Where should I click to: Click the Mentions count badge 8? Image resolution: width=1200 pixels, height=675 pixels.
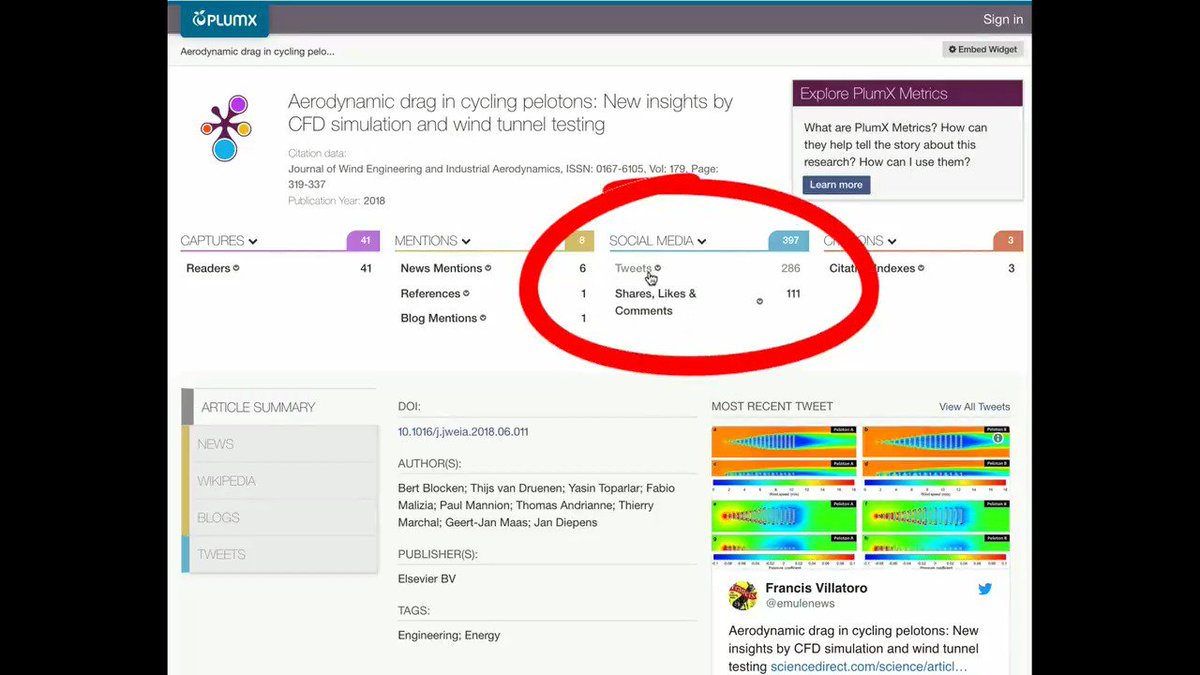(580, 240)
